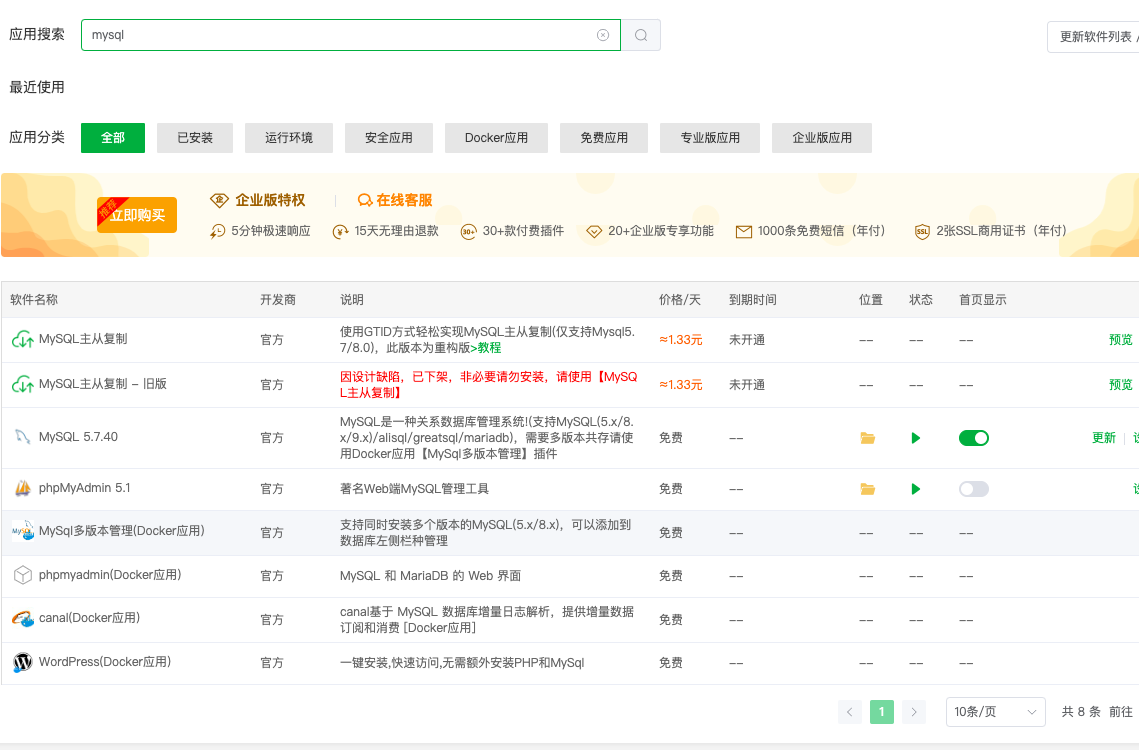
Task: Show the 企业版应用 category
Action: (x=822, y=138)
